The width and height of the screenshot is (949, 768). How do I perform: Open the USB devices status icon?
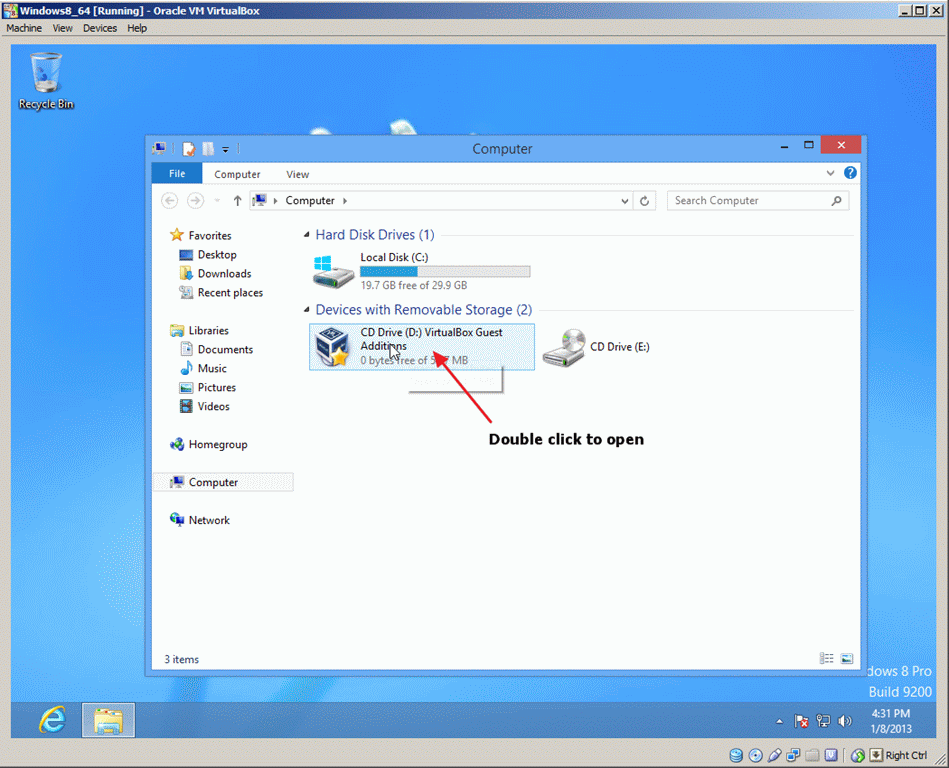tap(774, 755)
